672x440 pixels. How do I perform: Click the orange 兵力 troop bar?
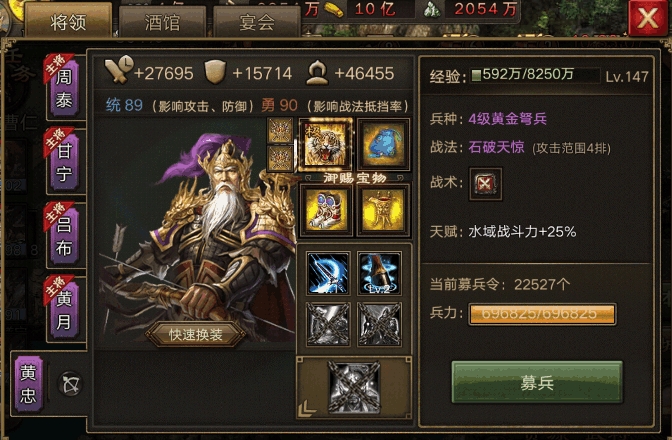[x=542, y=314]
